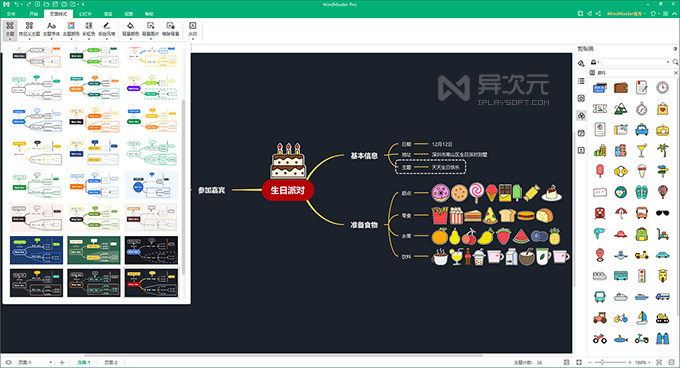Screen dimensions: 680x368
Task: Insert the red location pin clipart
Action: (x=600, y=255)
